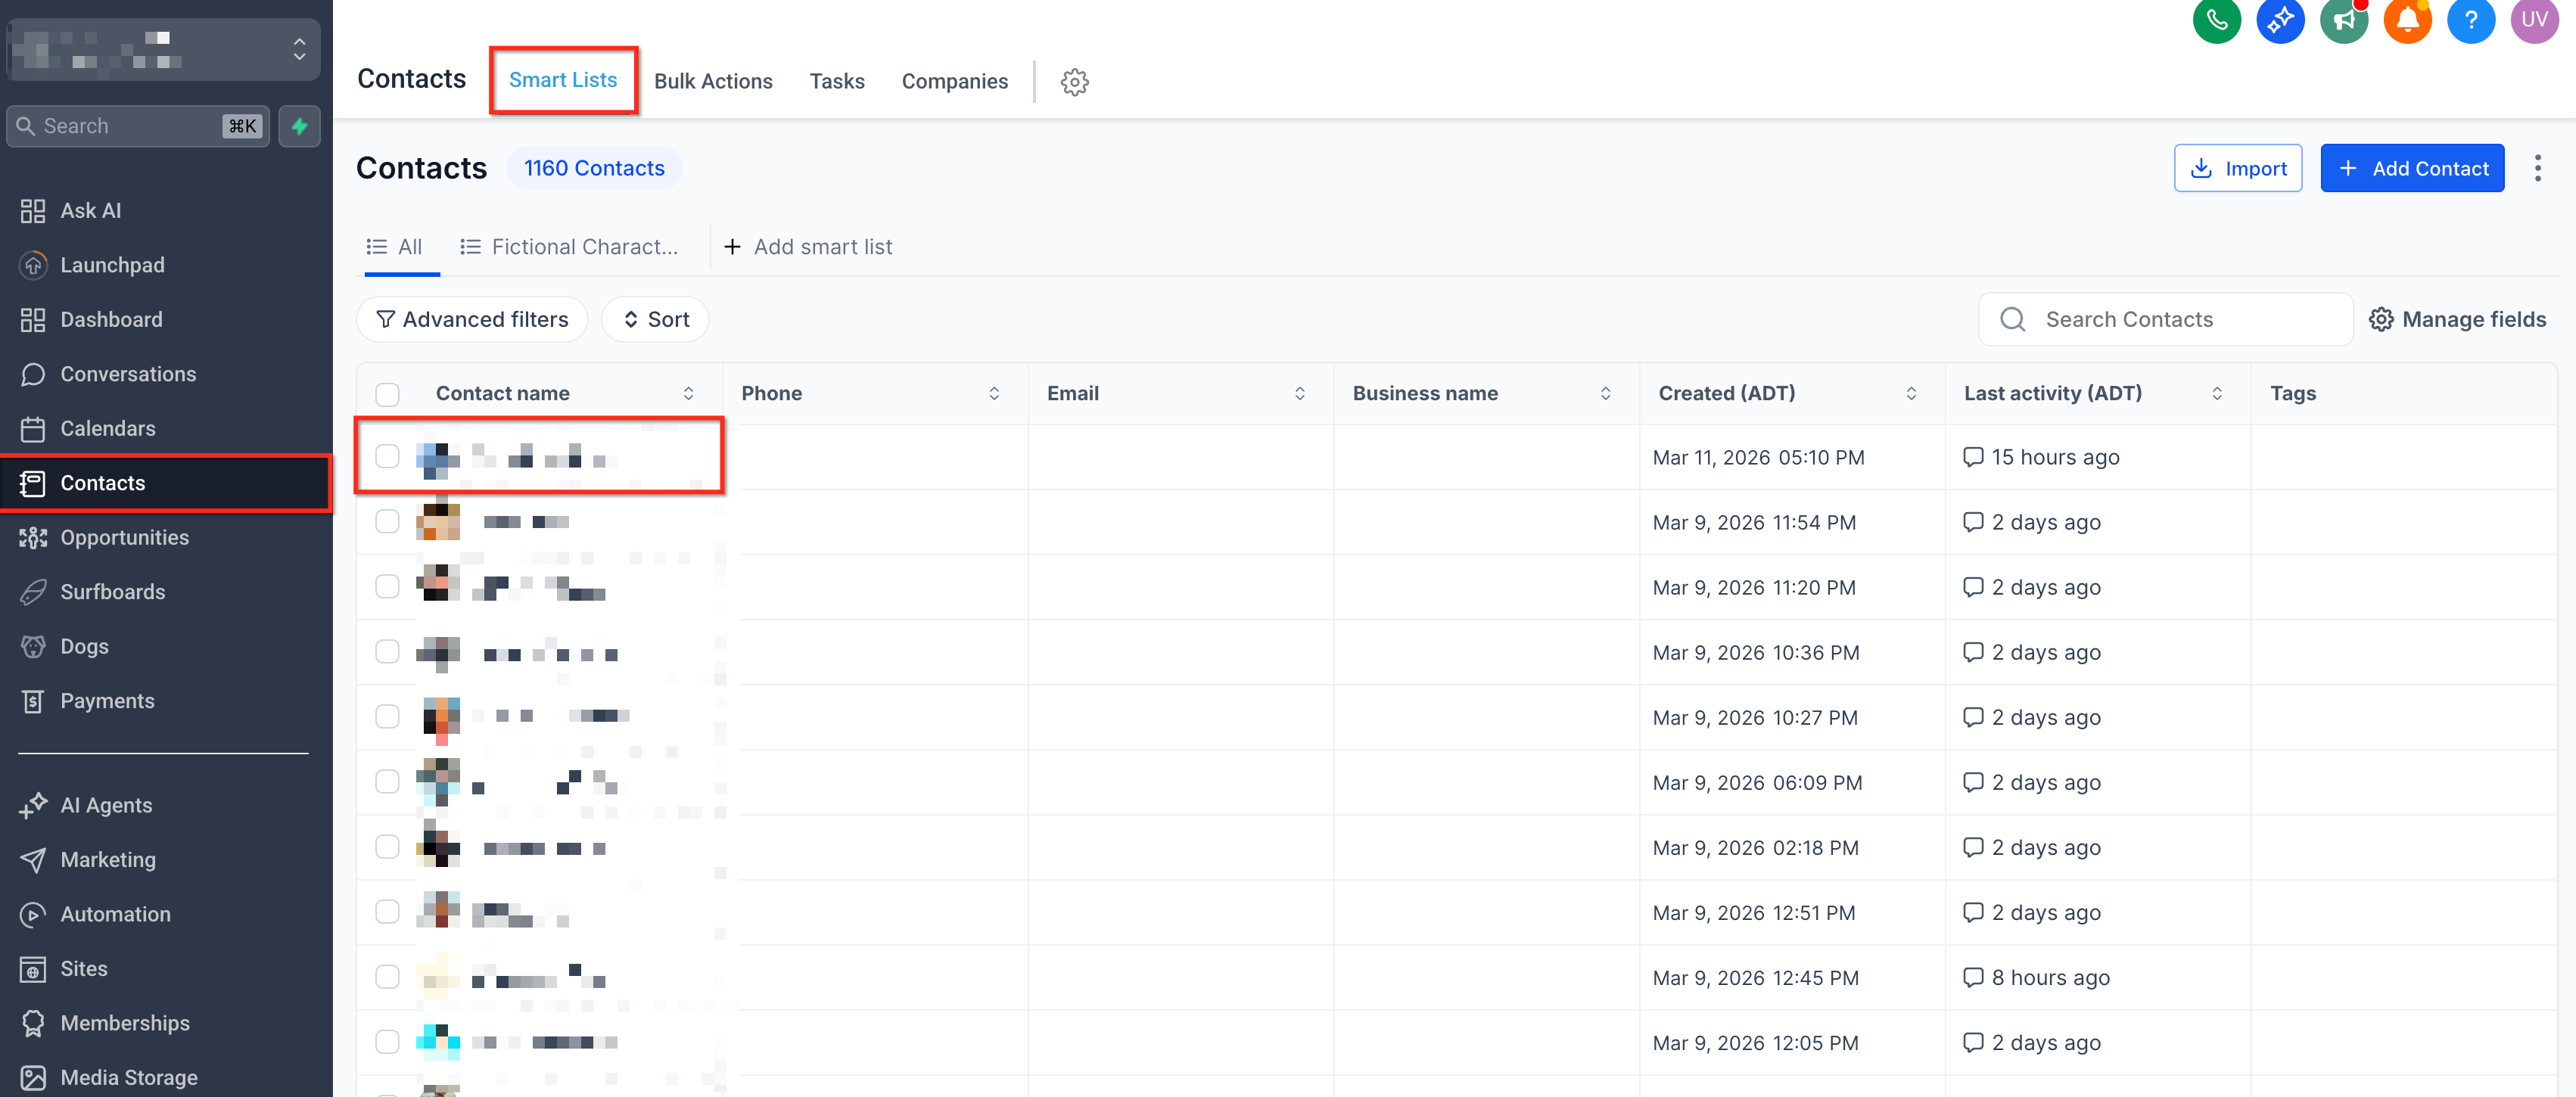Open Manage fields settings
This screenshot has width=2576, height=1097.
(2457, 319)
